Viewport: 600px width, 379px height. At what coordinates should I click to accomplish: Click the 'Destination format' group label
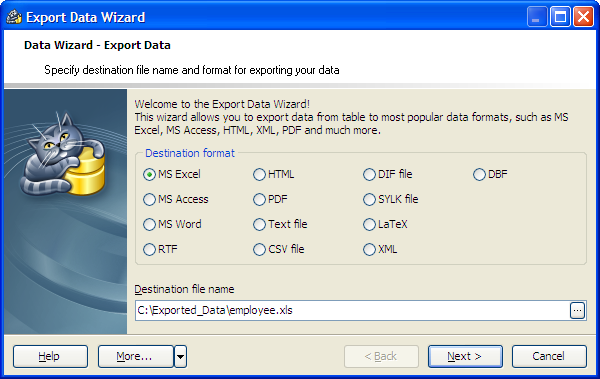[x=190, y=153]
